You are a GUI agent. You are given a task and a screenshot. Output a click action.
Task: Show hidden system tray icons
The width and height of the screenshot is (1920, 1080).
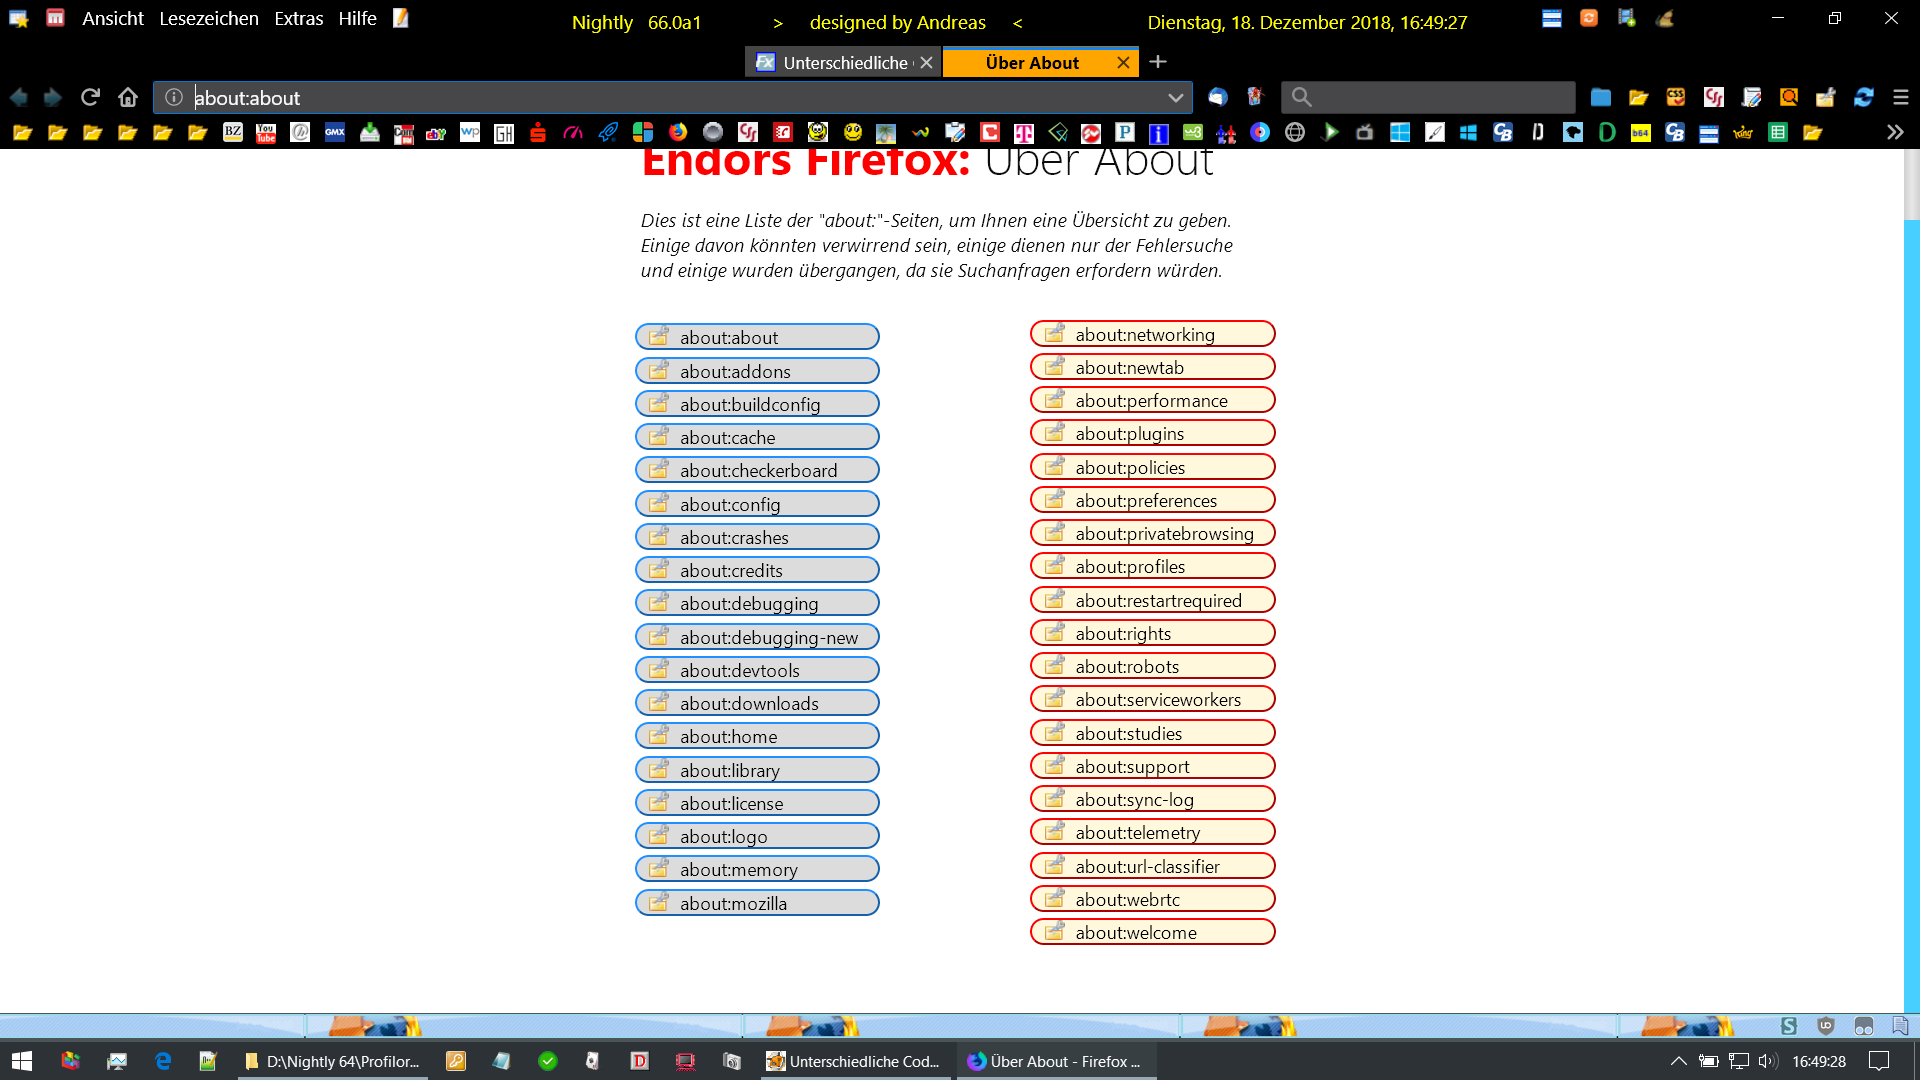[1679, 1061]
